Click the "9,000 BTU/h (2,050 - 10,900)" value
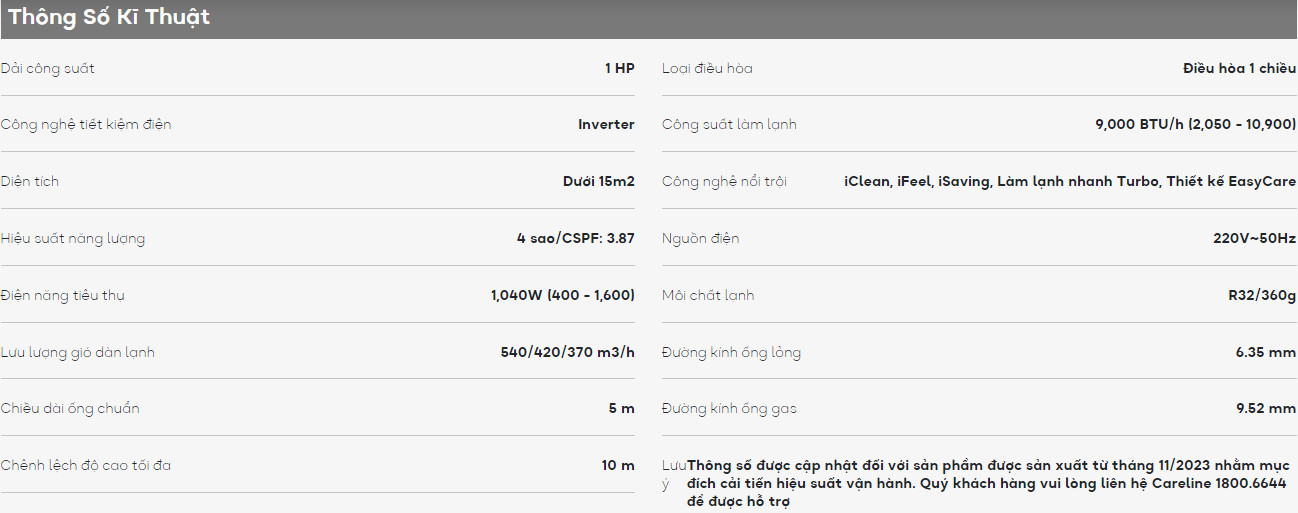Viewport: 1298px width, 513px height. pos(1195,125)
